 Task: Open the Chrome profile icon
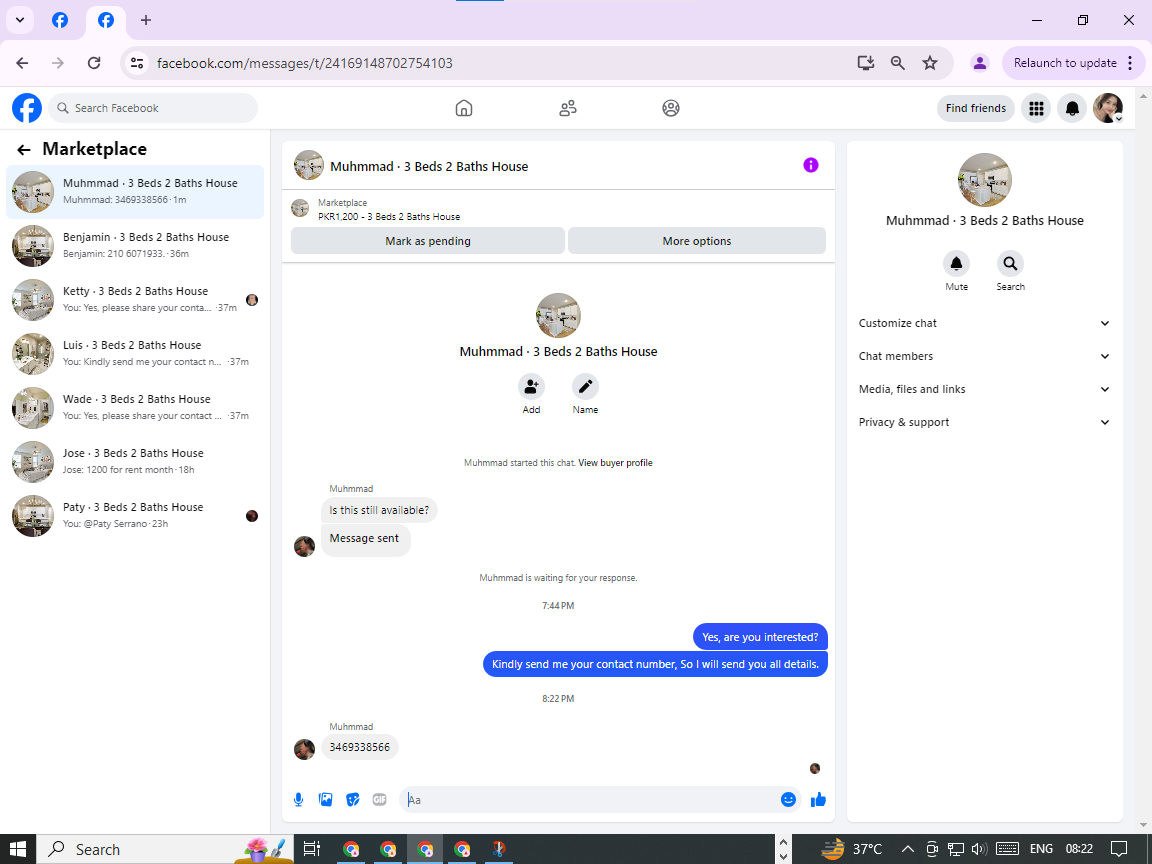pos(979,63)
